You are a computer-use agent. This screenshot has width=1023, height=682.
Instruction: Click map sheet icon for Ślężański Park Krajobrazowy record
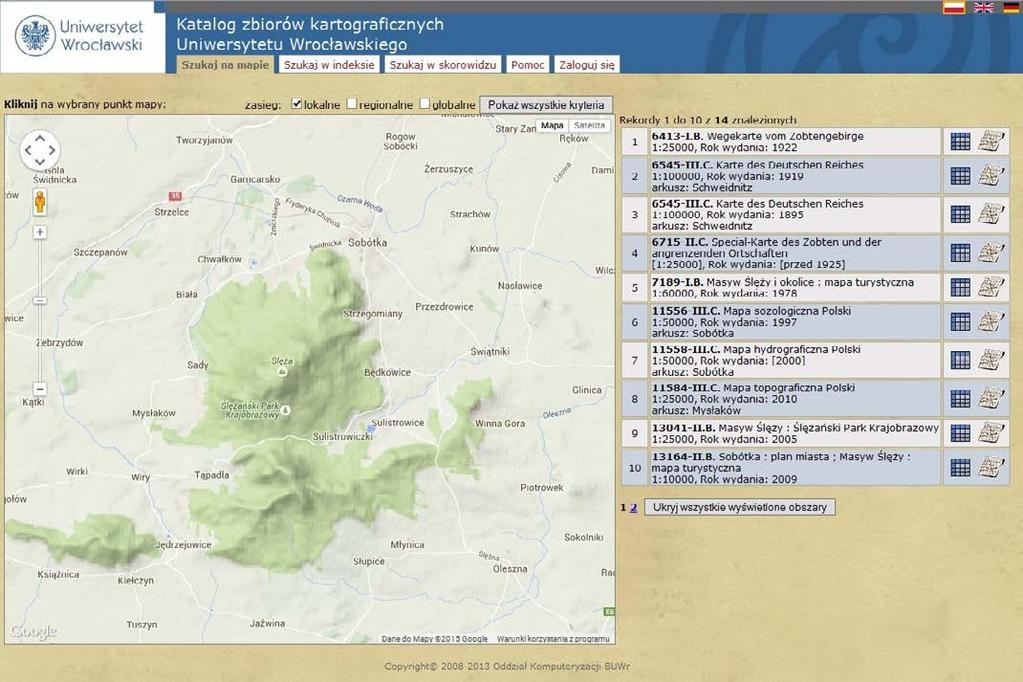(991, 433)
